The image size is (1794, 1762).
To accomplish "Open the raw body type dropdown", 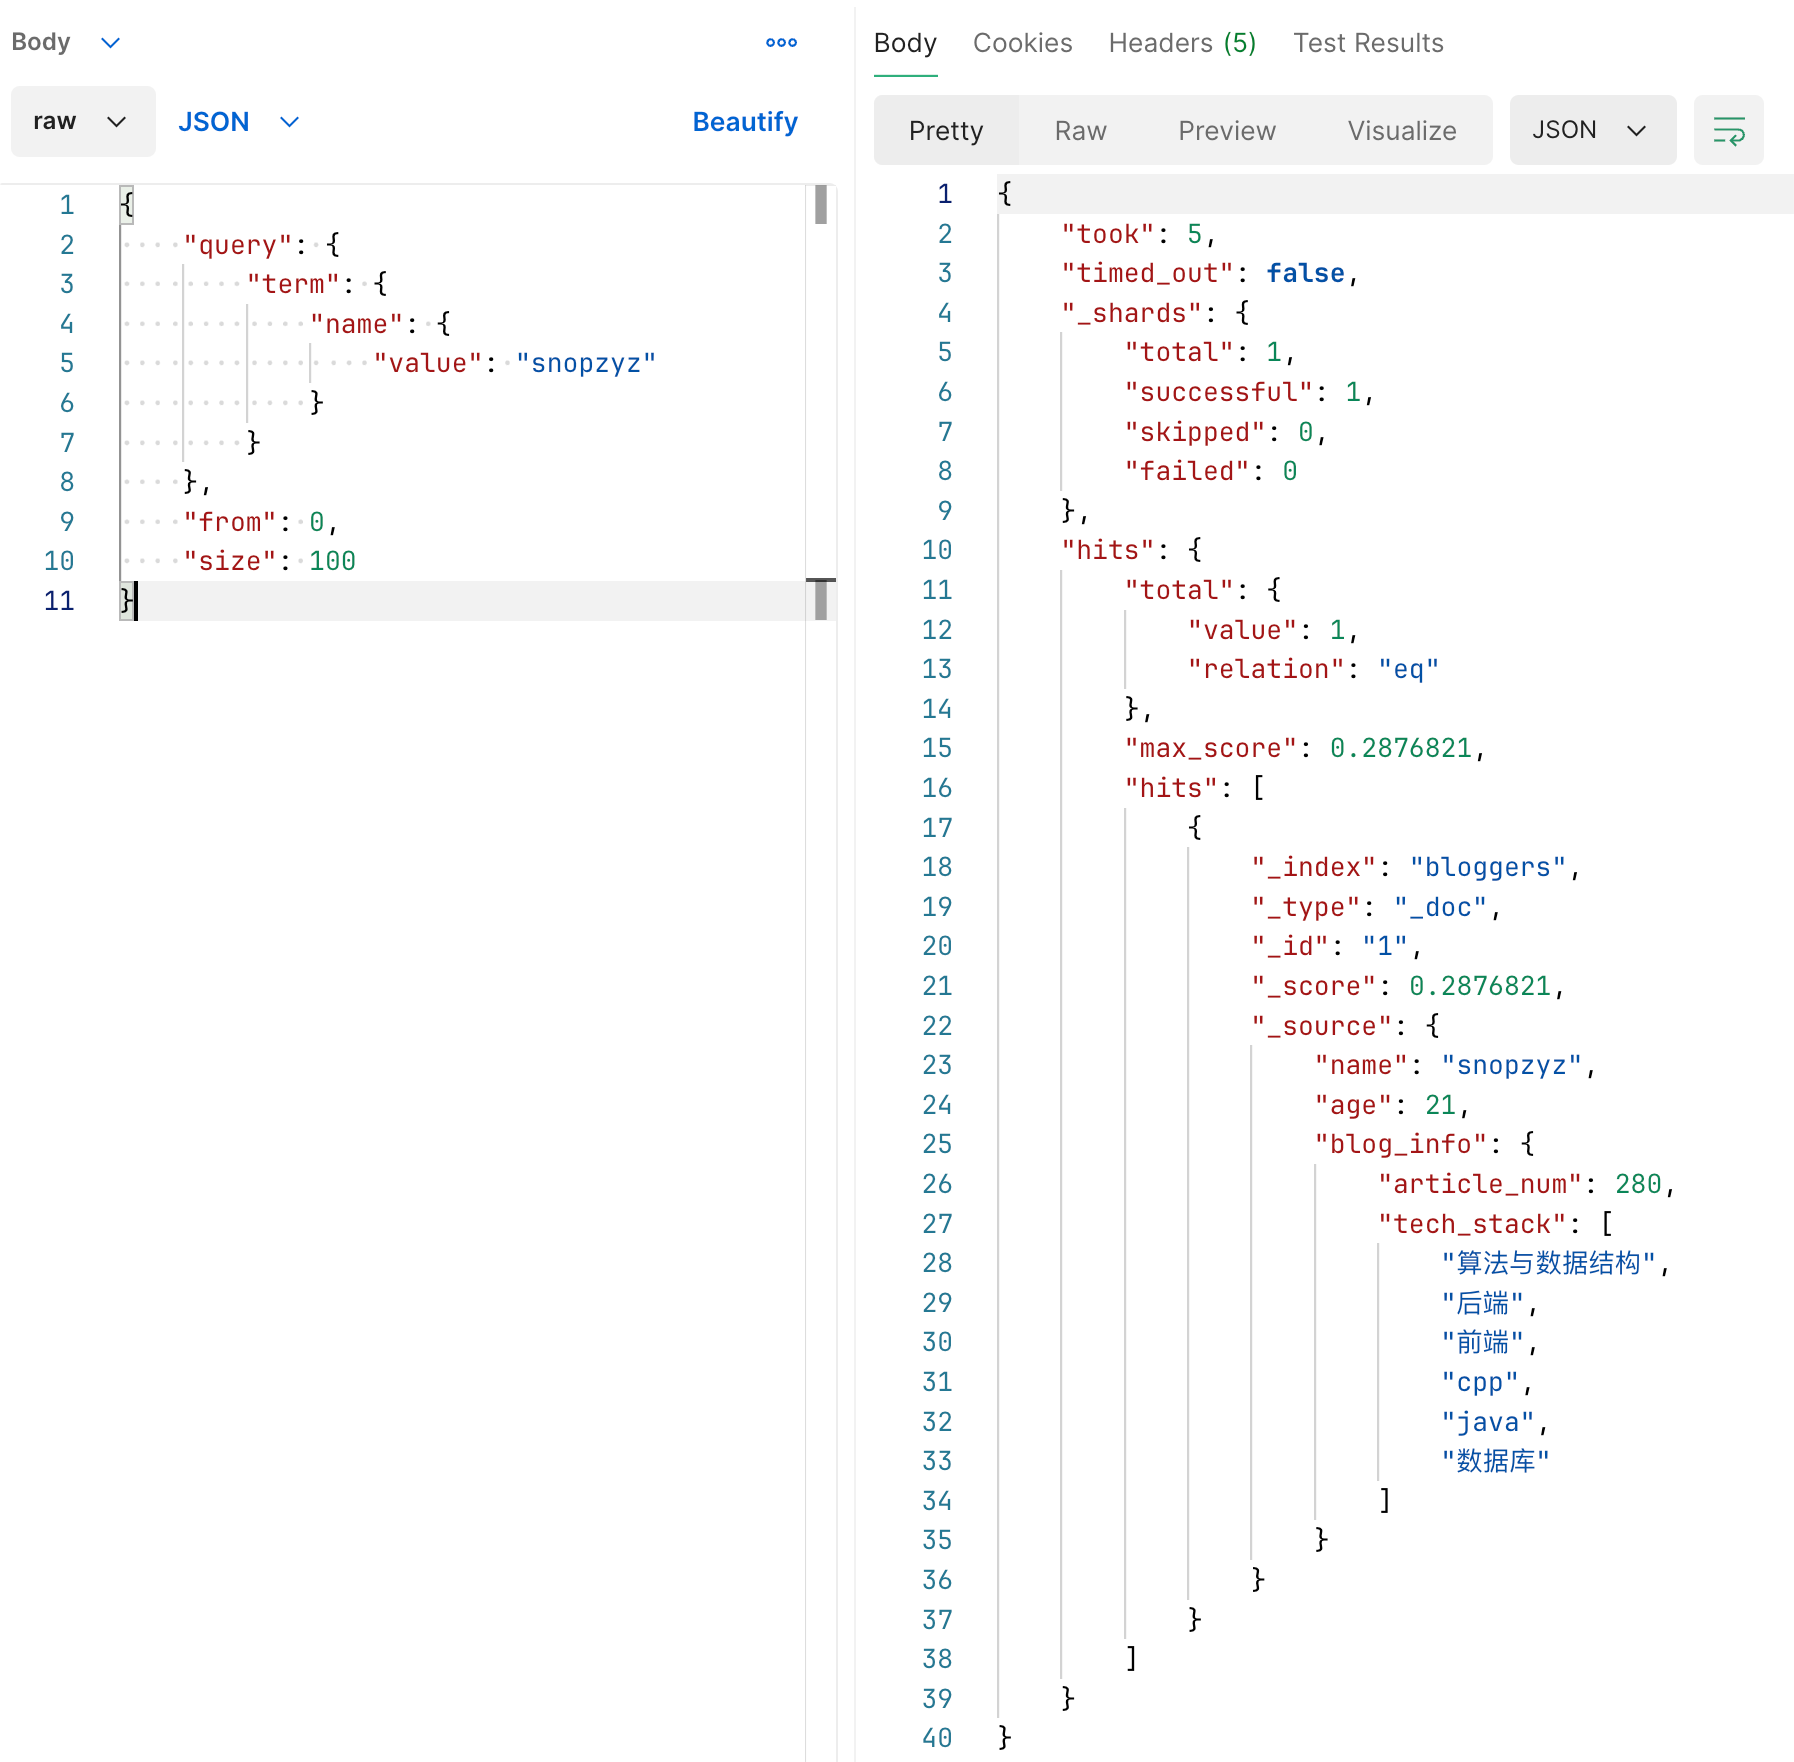I will click(83, 121).
